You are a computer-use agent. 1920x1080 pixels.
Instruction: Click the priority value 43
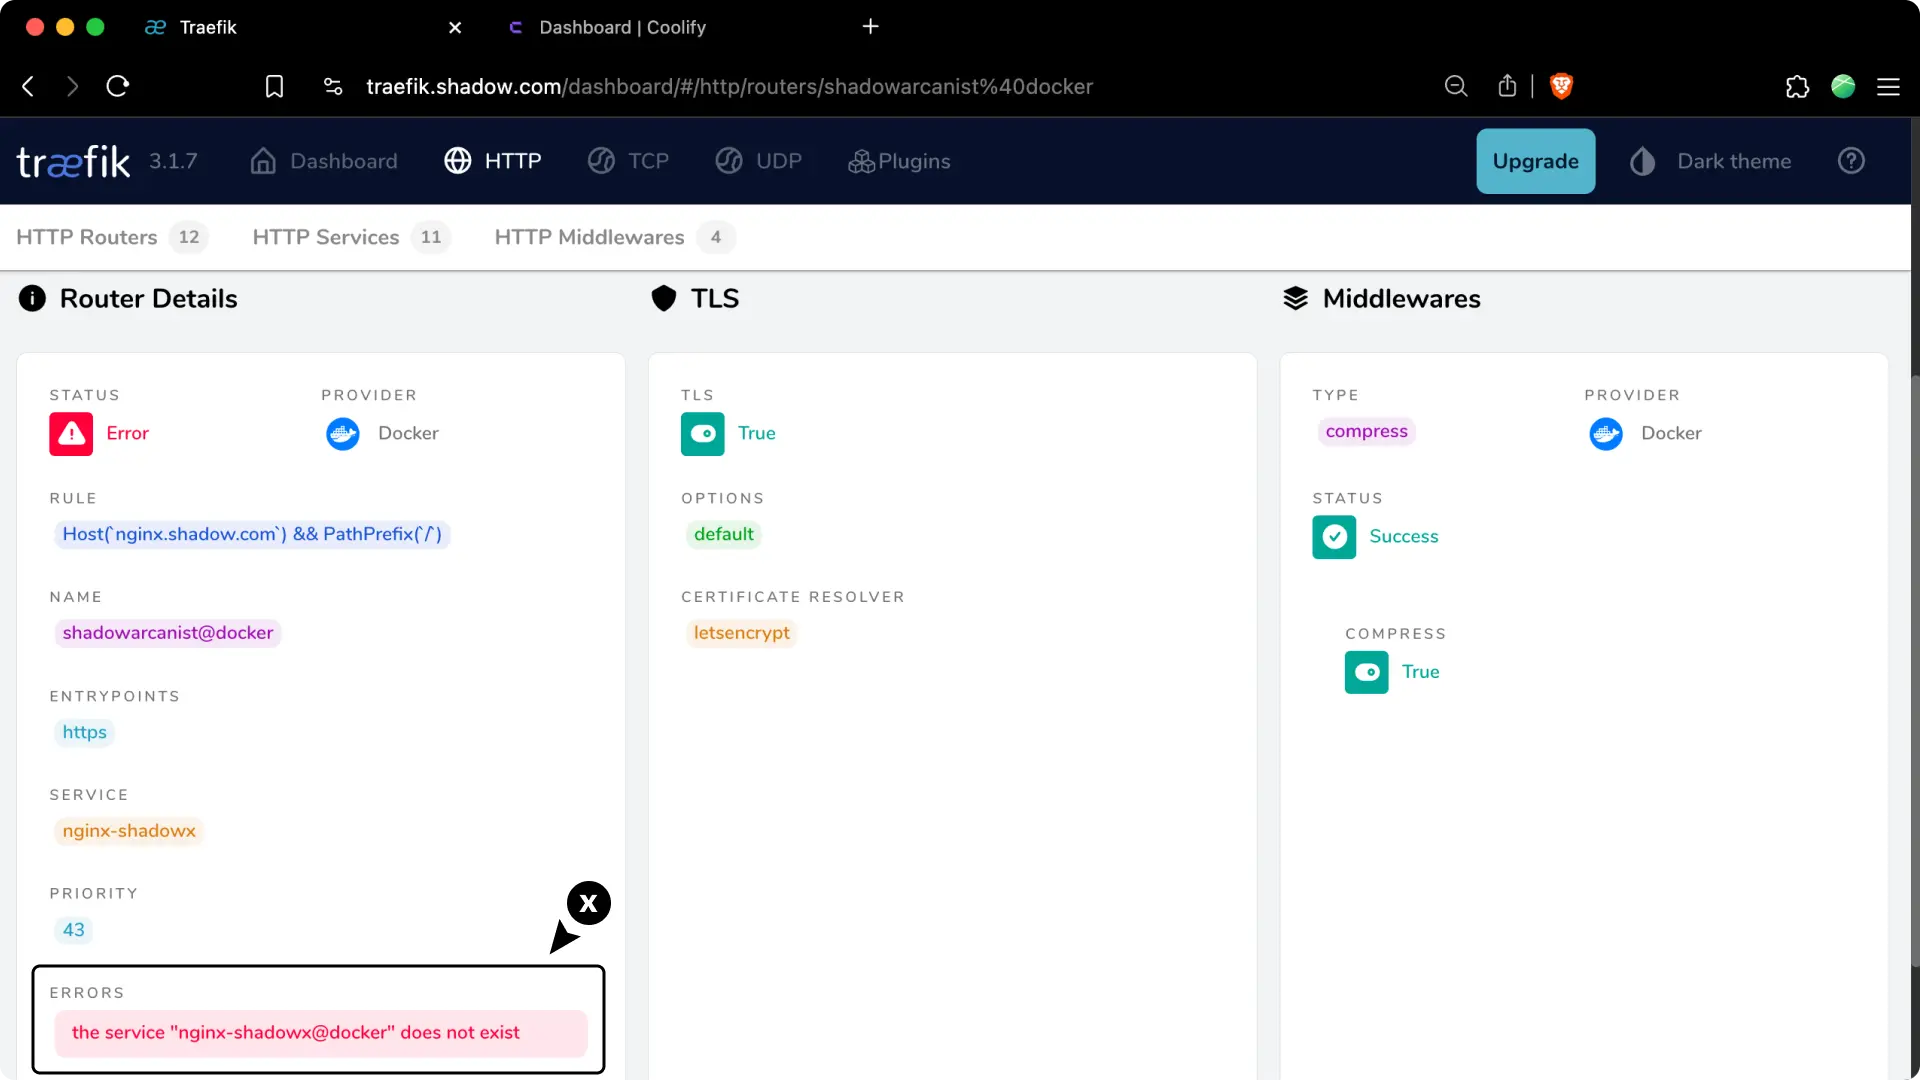[74, 930]
